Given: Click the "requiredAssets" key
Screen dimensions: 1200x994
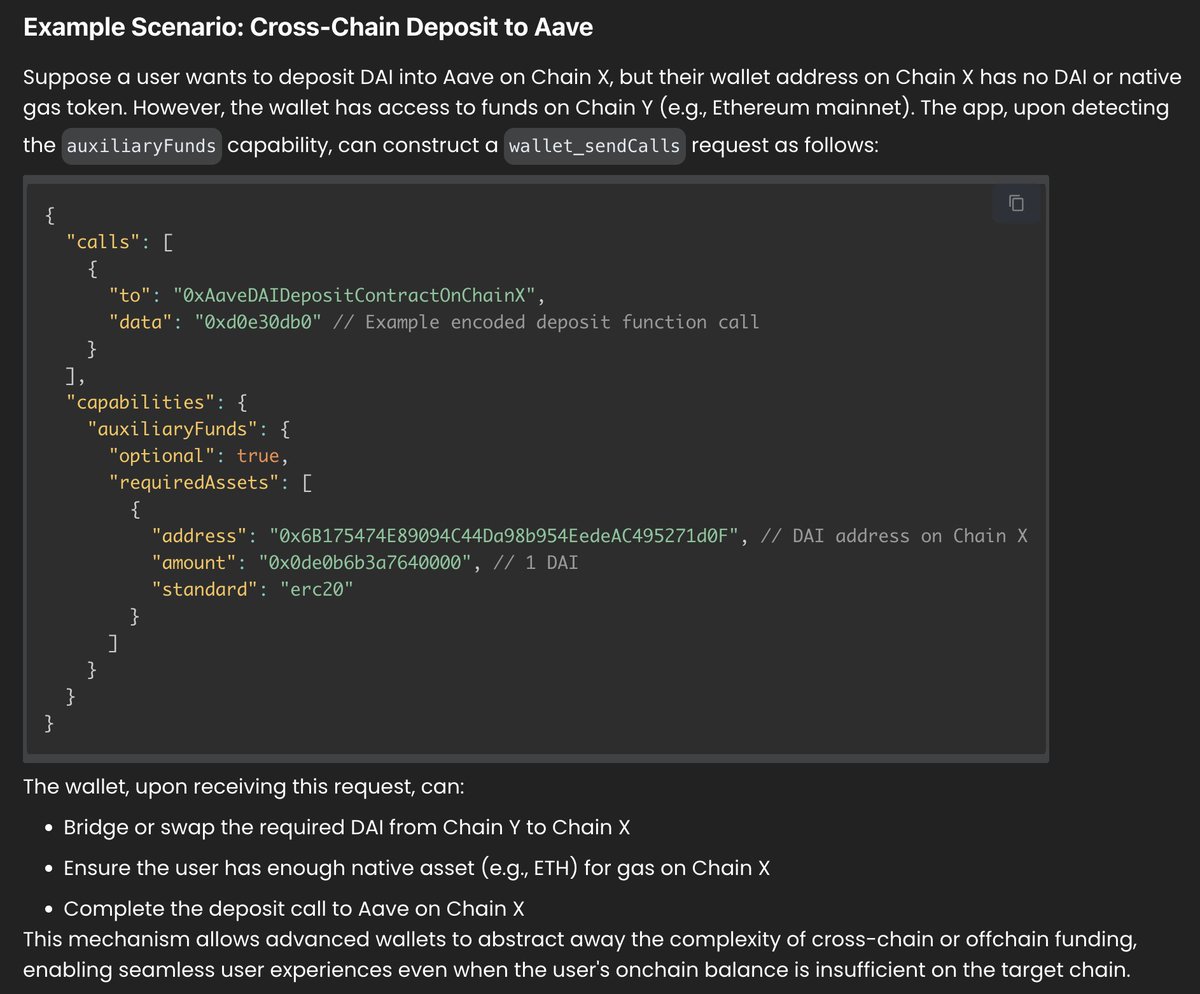Looking at the screenshot, I should click(195, 482).
